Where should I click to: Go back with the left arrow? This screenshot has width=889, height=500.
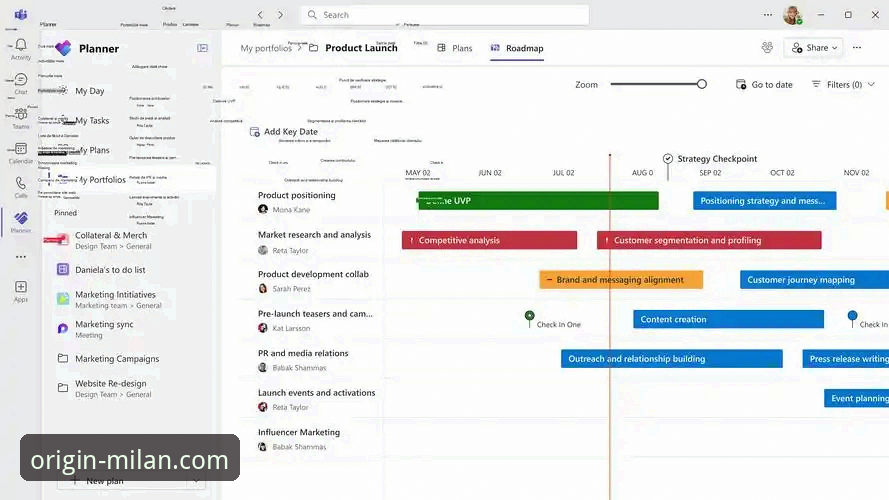tap(260, 15)
